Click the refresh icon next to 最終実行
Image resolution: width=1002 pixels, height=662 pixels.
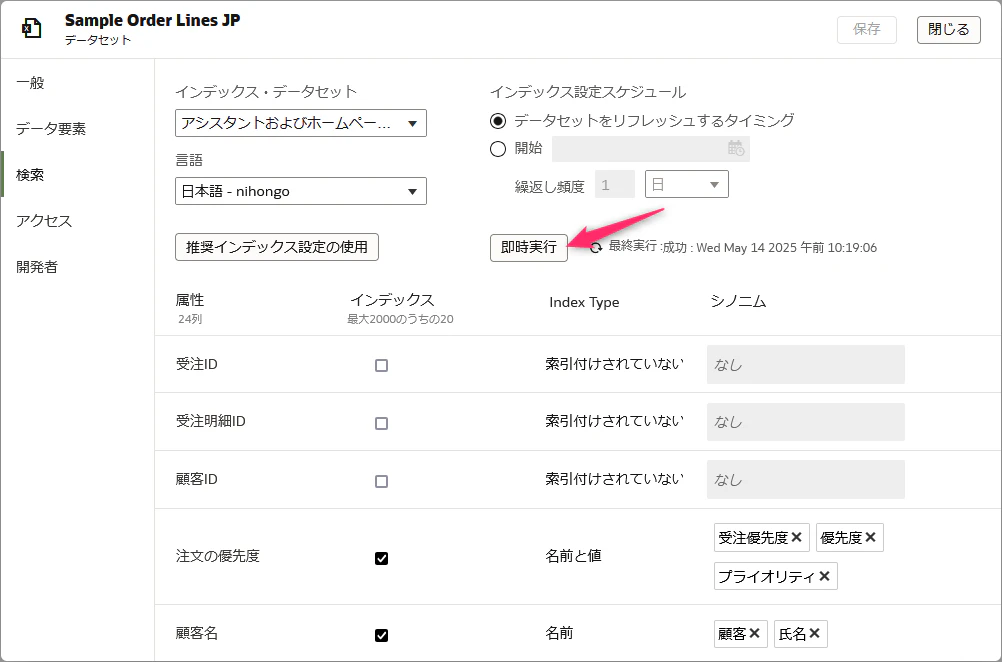click(x=596, y=248)
